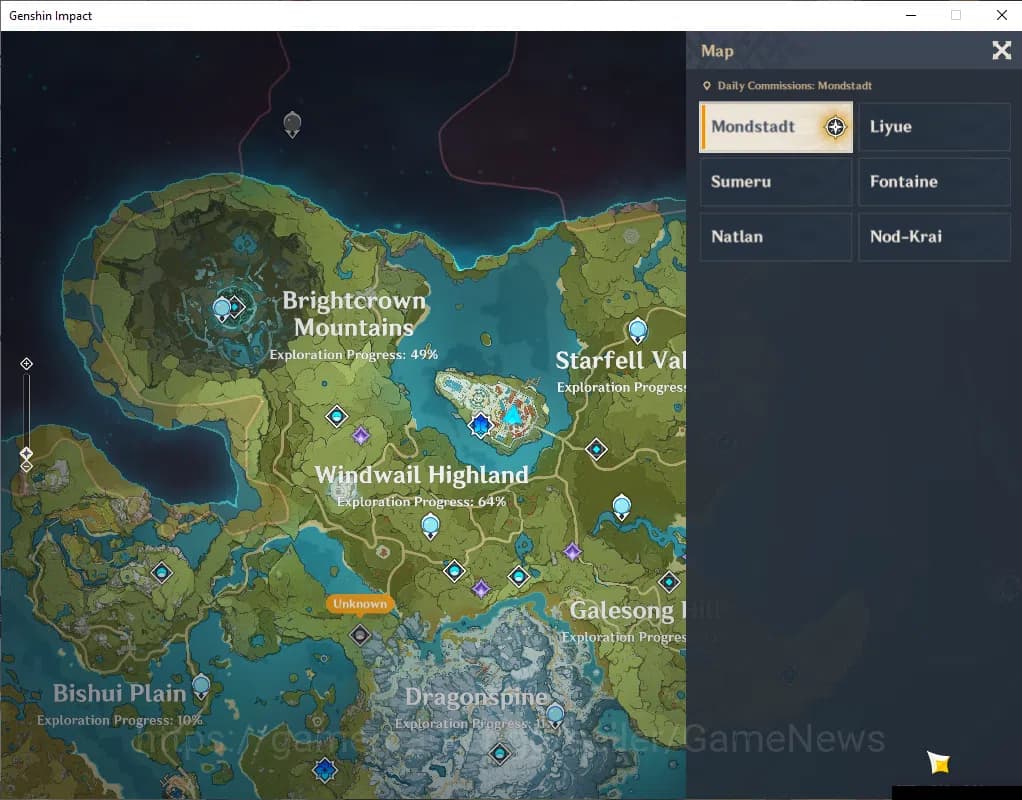The width and height of the screenshot is (1022, 800).
Task: Switch map to Mondstadt region
Action: click(x=776, y=126)
